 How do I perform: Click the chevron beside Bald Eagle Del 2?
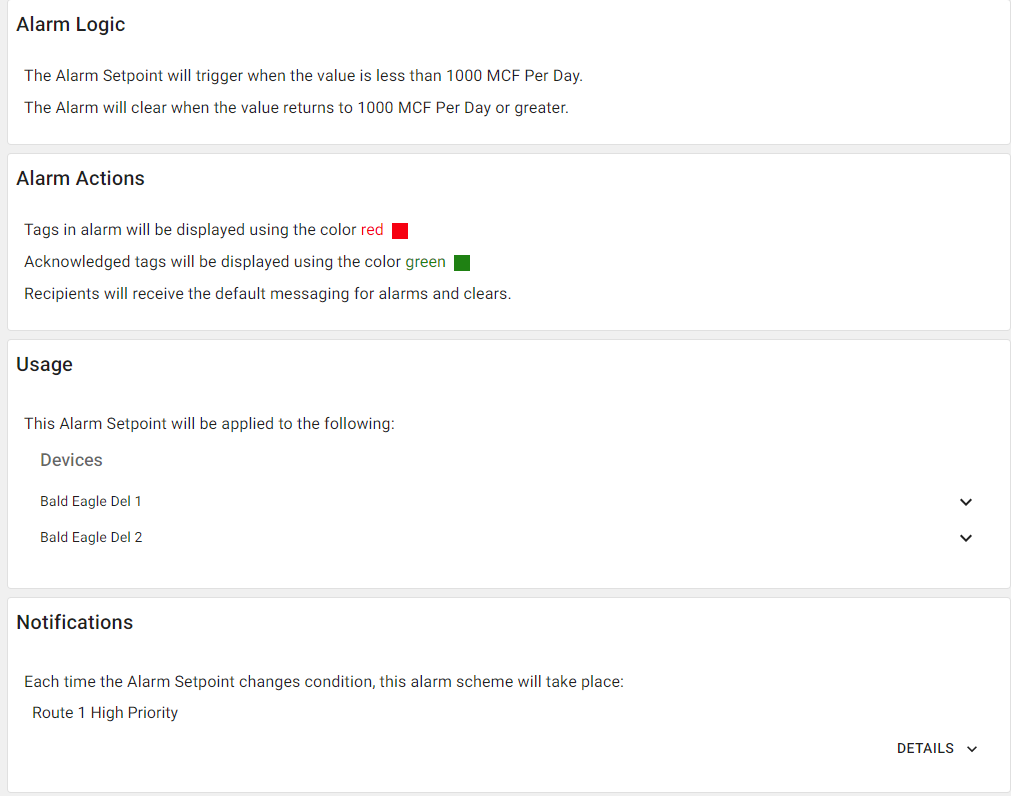pyautogui.click(x=965, y=538)
